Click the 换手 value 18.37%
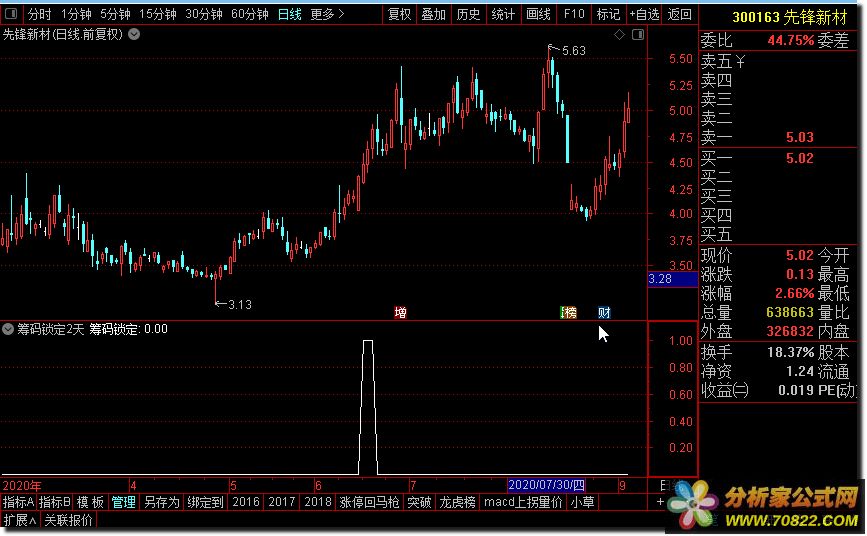This screenshot has height=536, width=867. coord(791,352)
